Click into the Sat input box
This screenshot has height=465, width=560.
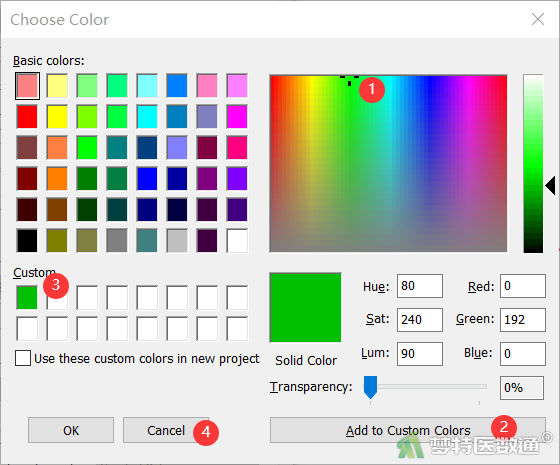click(420, 320)
